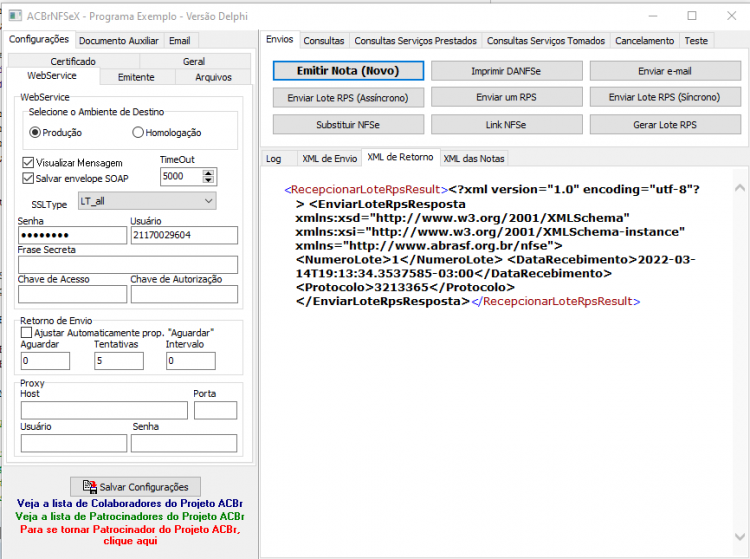This screenshot has height=559, width=750.
Task: Click the Proxy Host input field
Action: click(104, 410)
